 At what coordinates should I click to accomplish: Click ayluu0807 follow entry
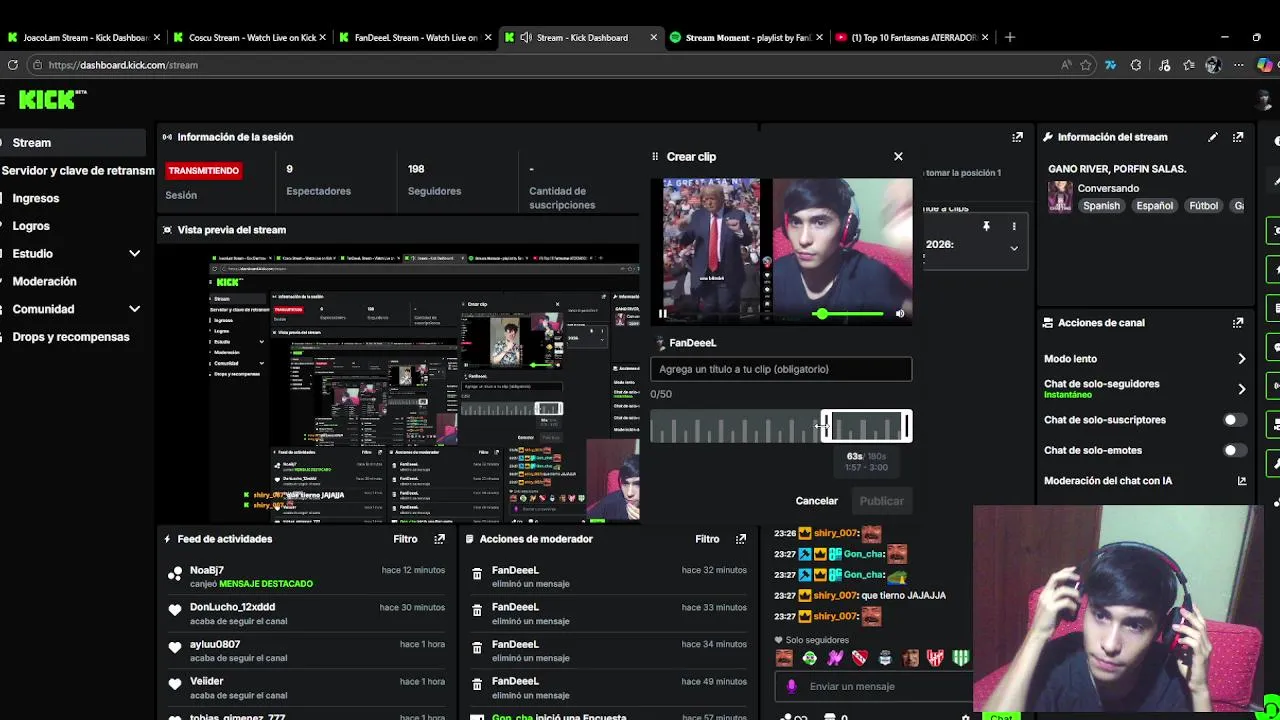(305, 651)
